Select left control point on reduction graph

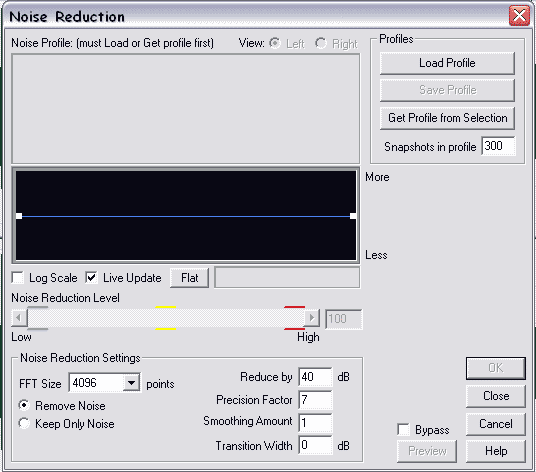point(19,216)
